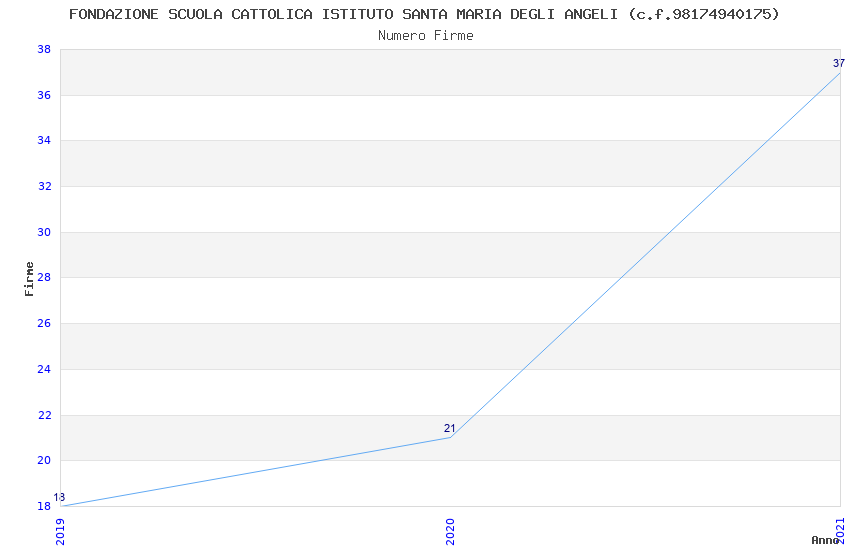Click the 2019 data point labeled 18

pos(61,506)
